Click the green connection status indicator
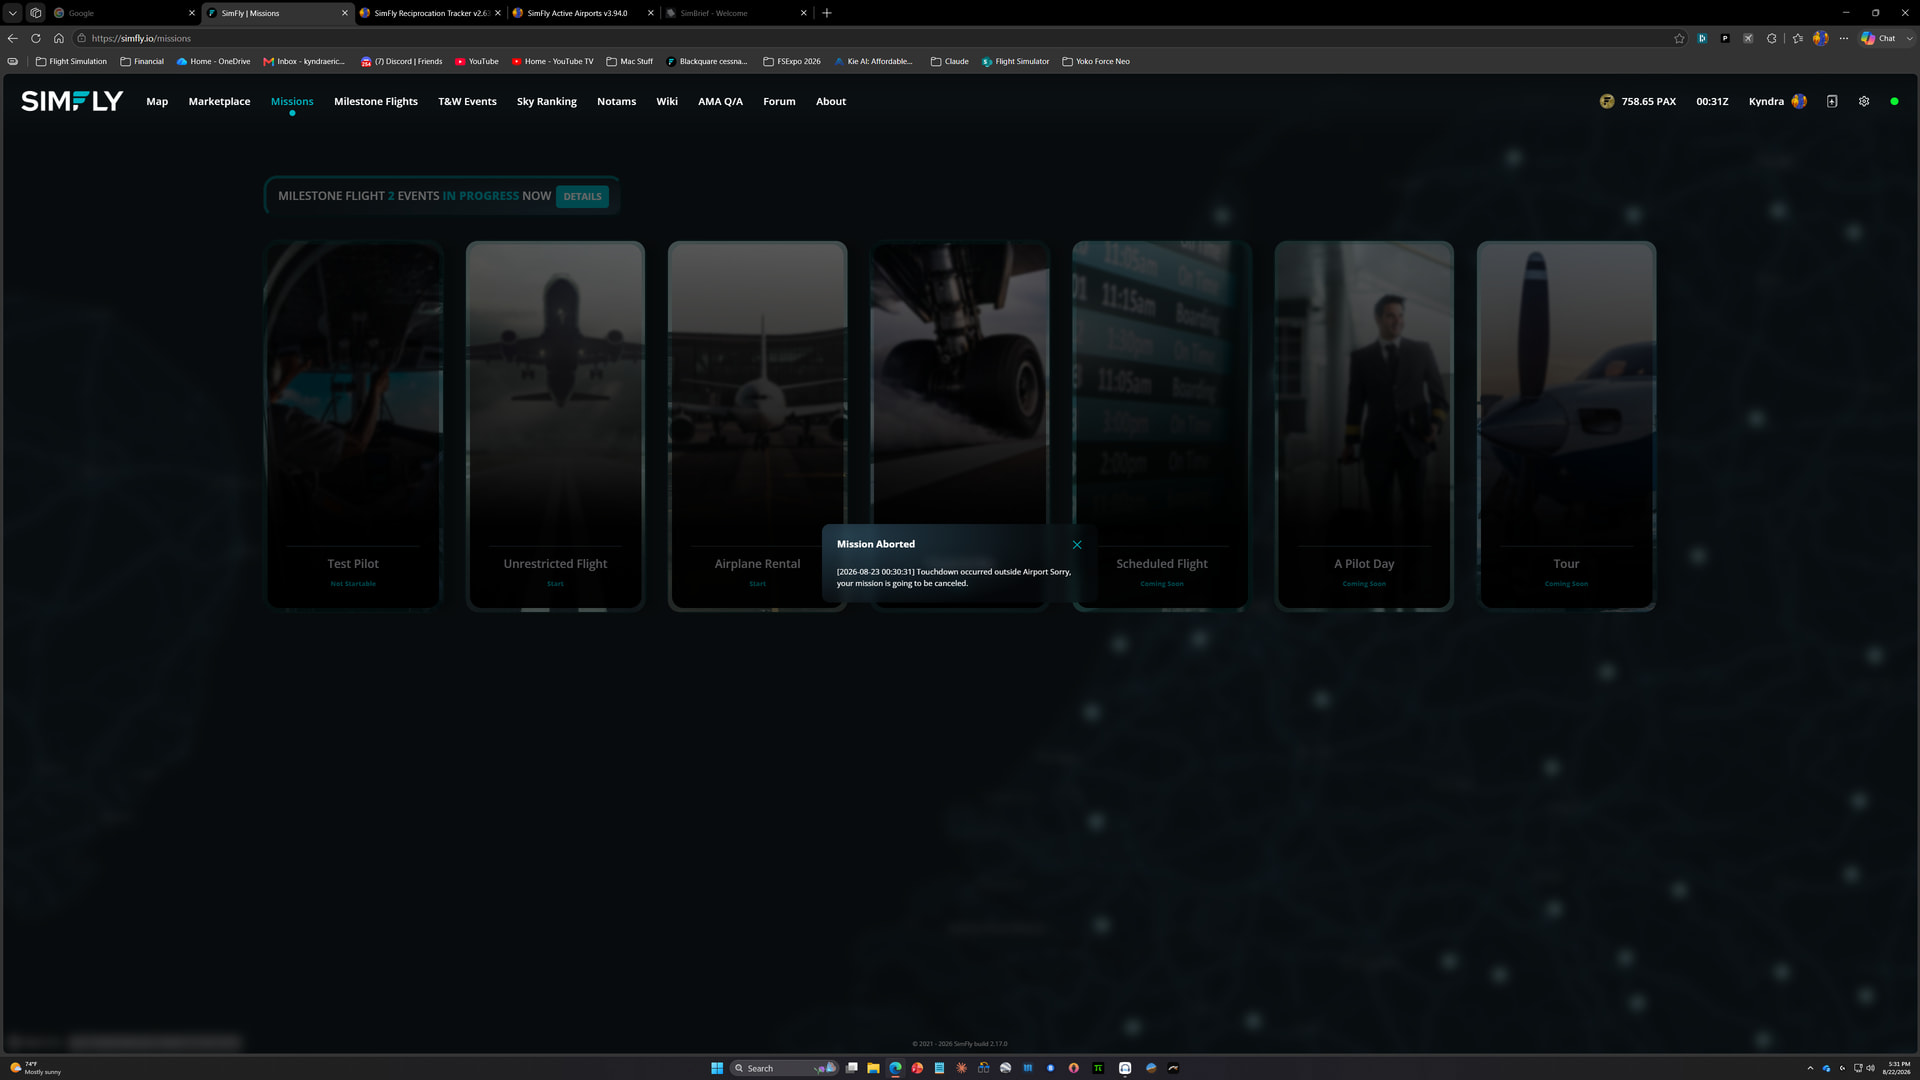The width and height of the screenshot is (1920, 1080). (x=1894, y=102)
